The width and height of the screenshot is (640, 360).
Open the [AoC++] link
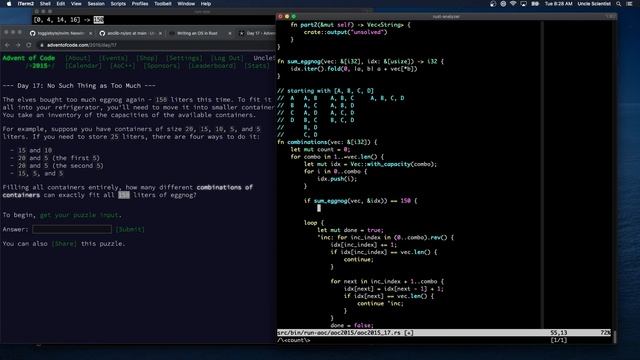(x=122, y=66)
